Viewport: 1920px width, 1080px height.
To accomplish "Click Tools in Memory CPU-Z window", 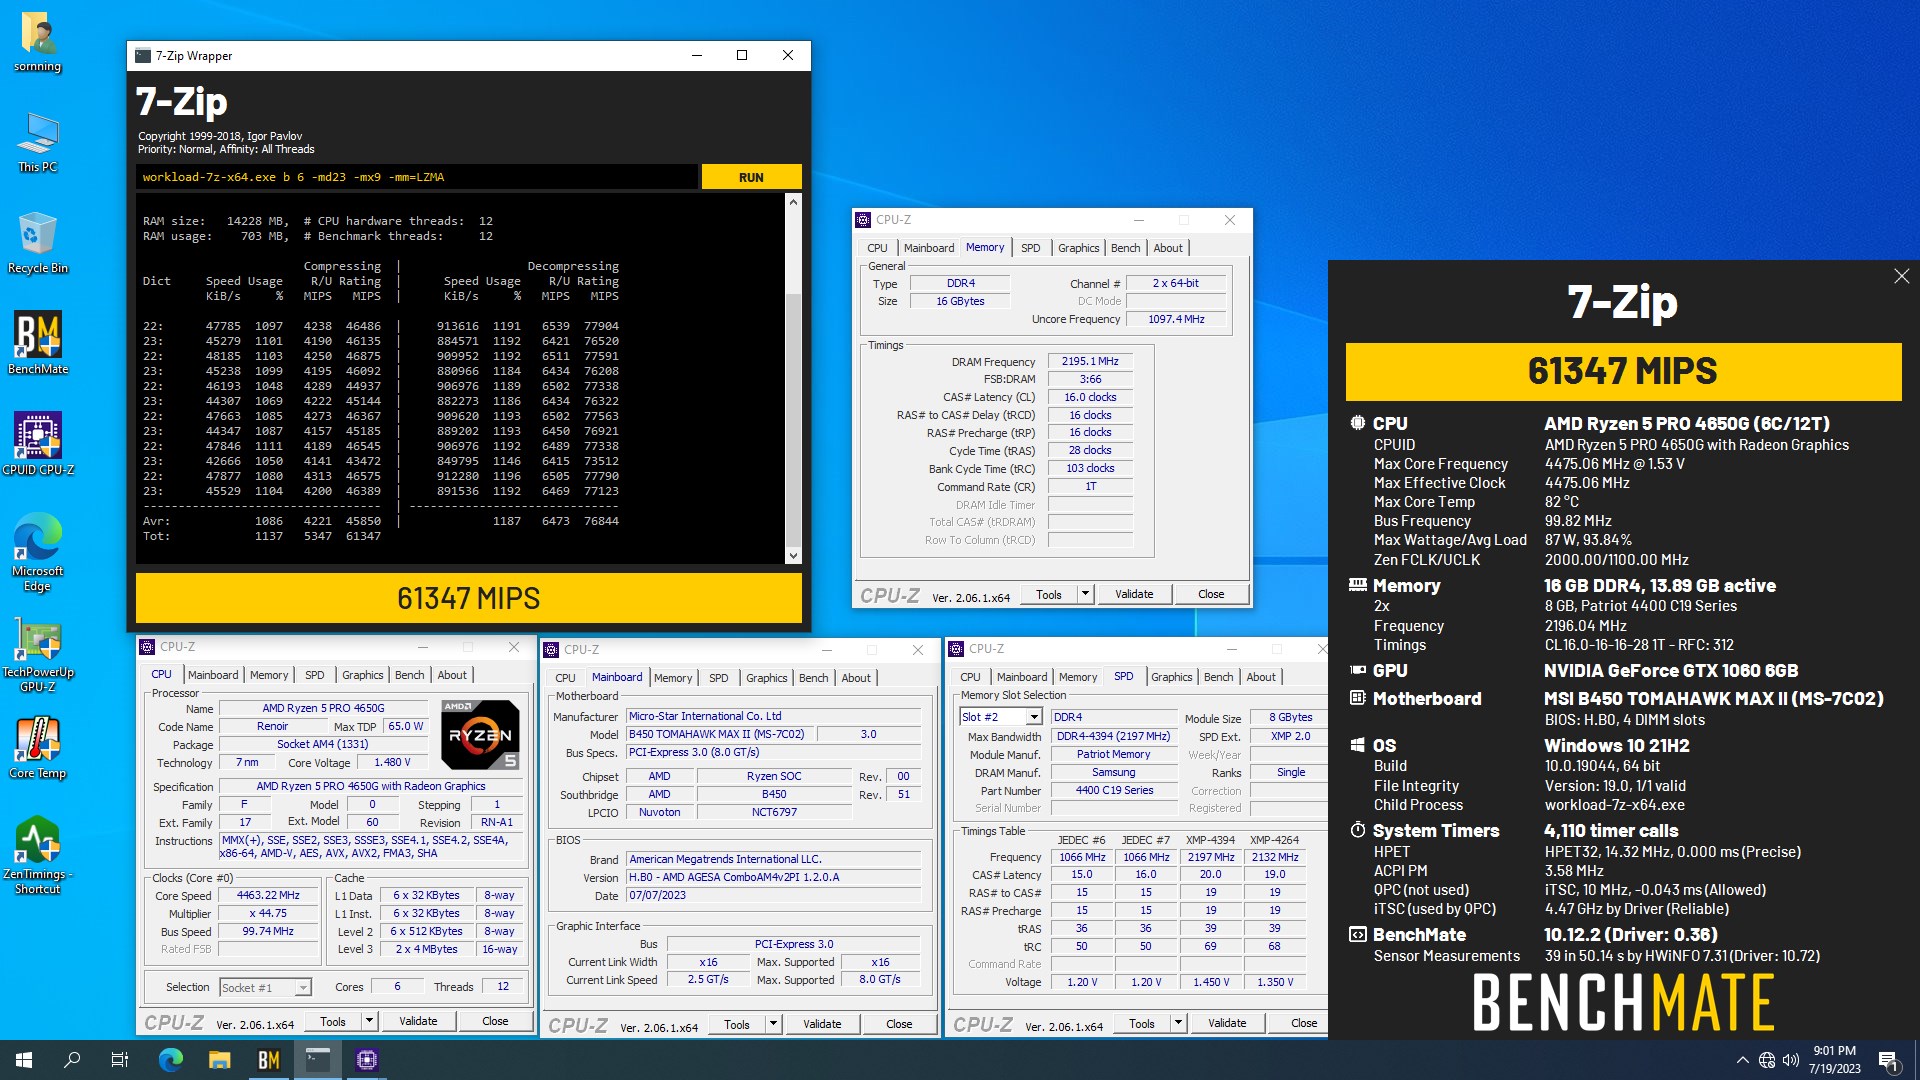I will click(x=1049, y=594).
